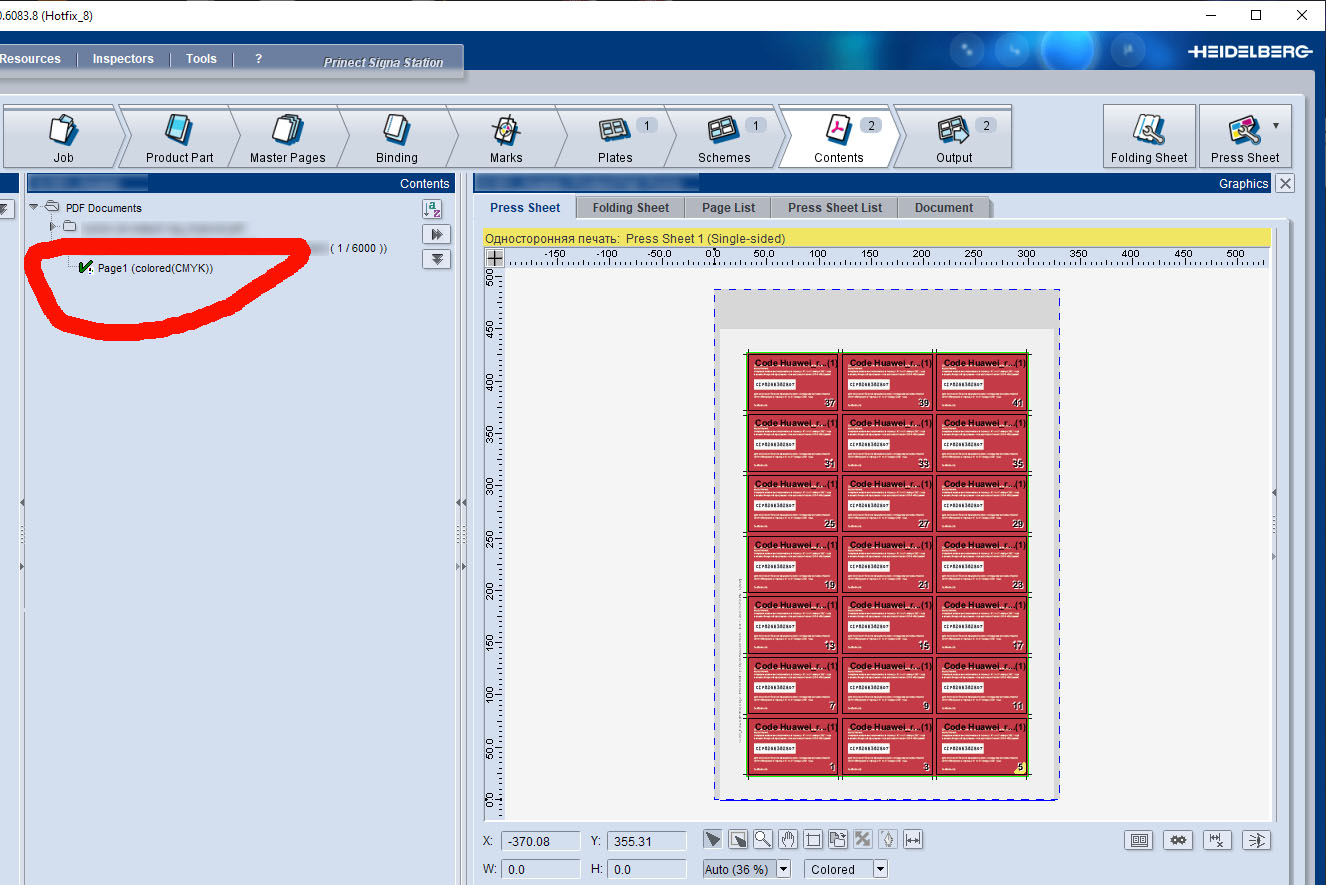Sort PDF documents alphabetically
This screenshot has height=885, width=1326.
pyautogui.click(x=432, y=209)
